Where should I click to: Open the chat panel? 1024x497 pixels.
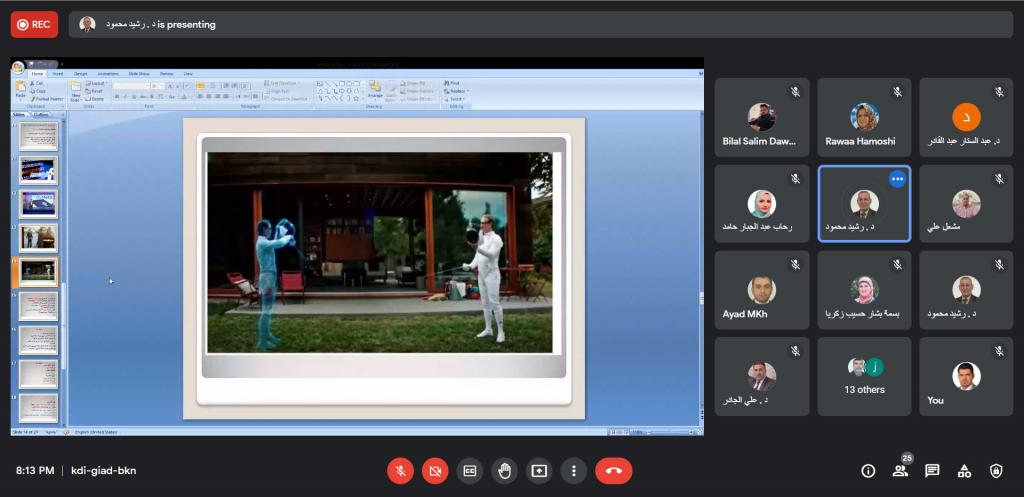pos(932,471)
